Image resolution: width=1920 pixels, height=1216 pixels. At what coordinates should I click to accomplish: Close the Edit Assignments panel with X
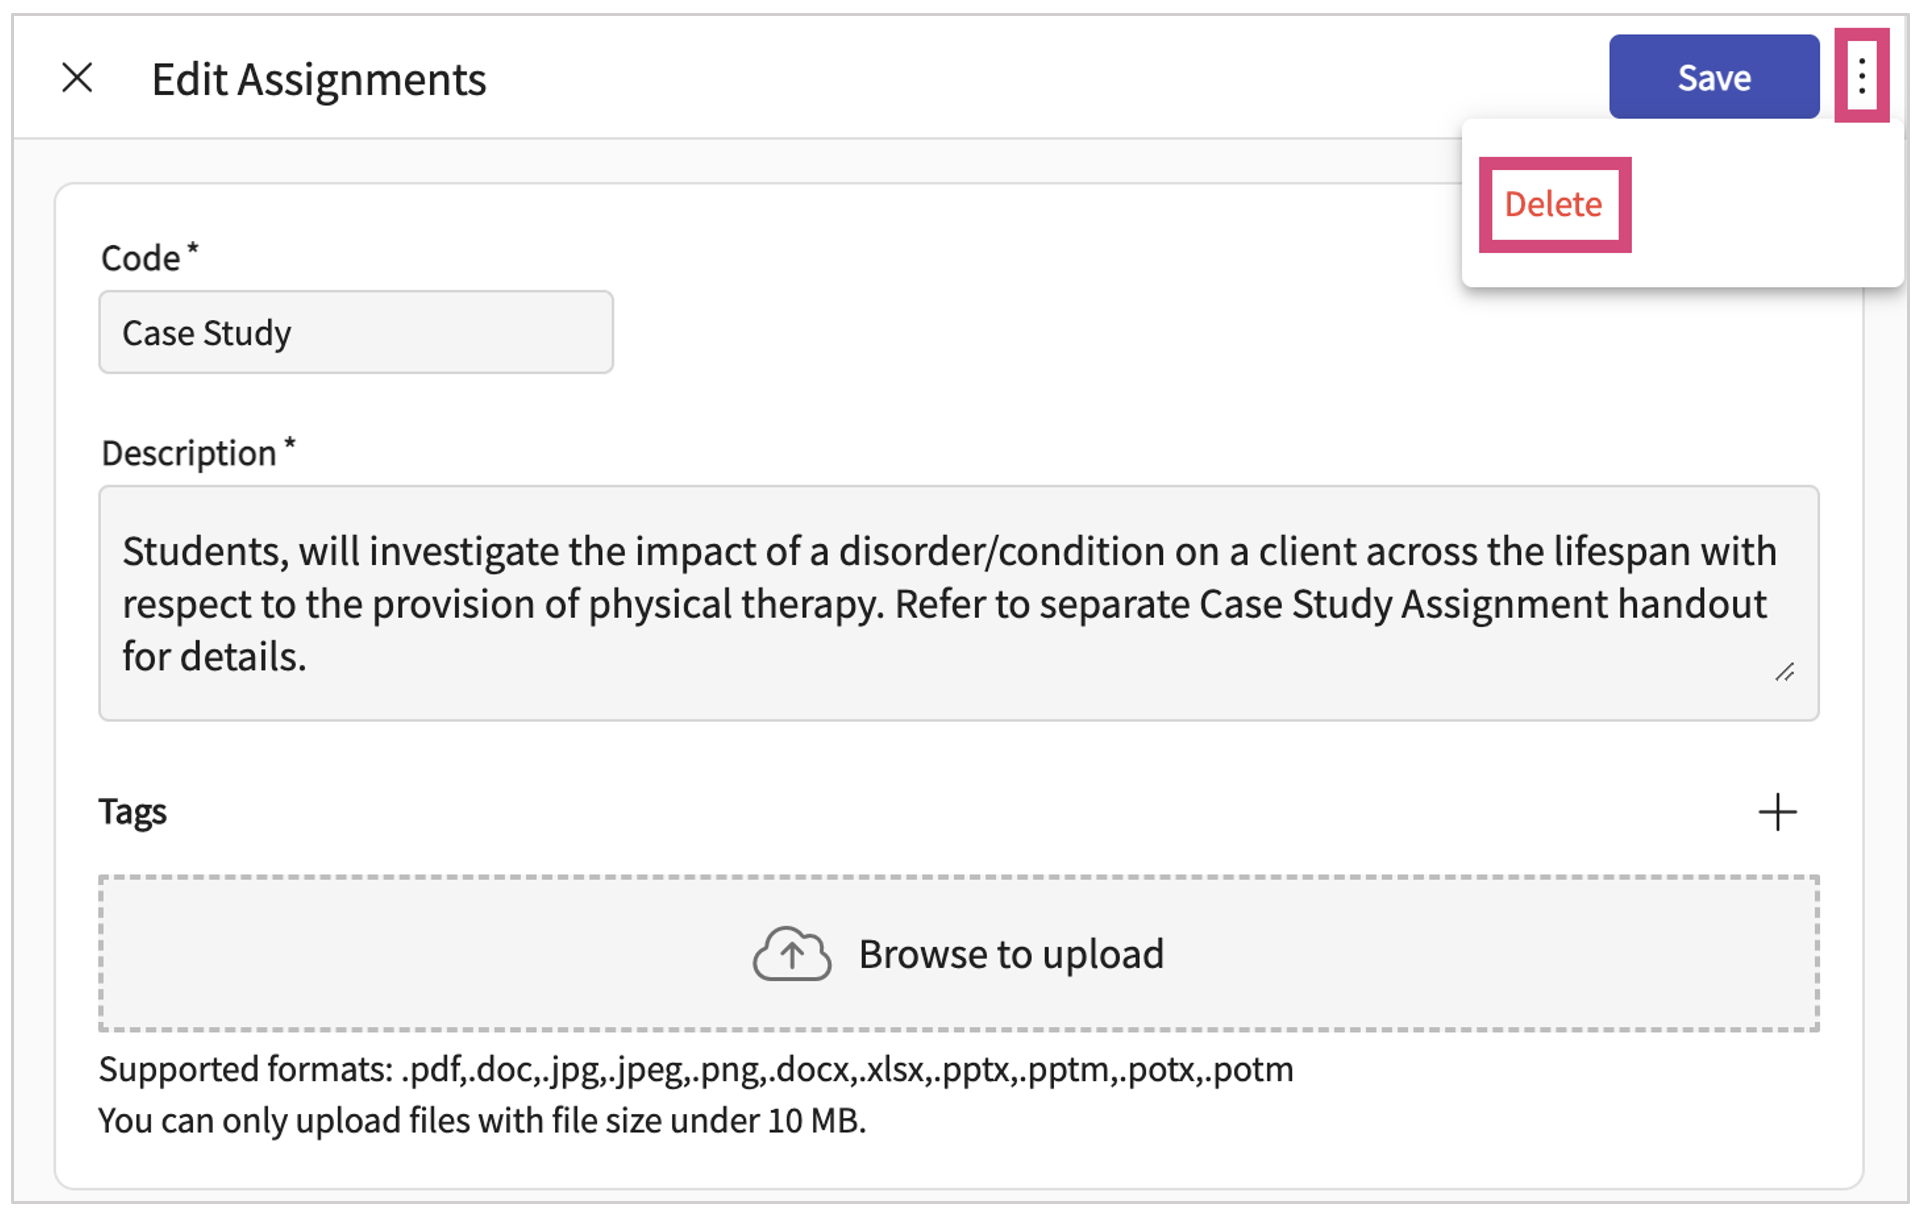pos(77,78)
